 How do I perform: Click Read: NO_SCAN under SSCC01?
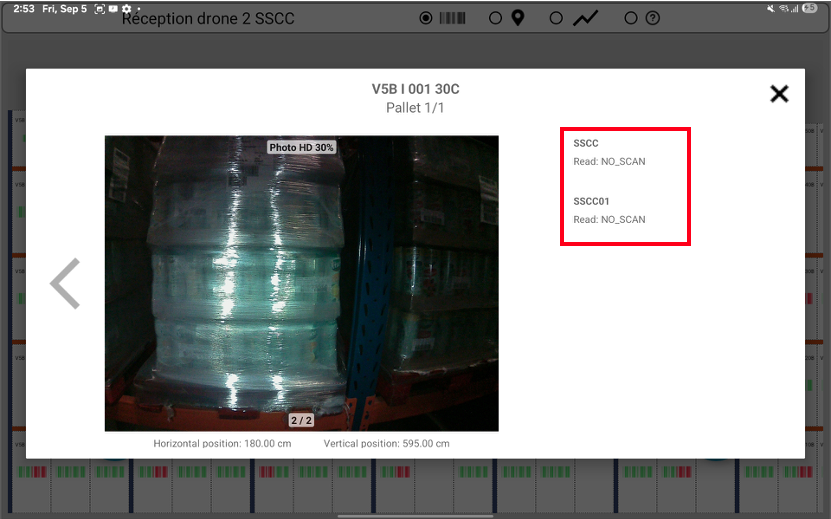609,219
